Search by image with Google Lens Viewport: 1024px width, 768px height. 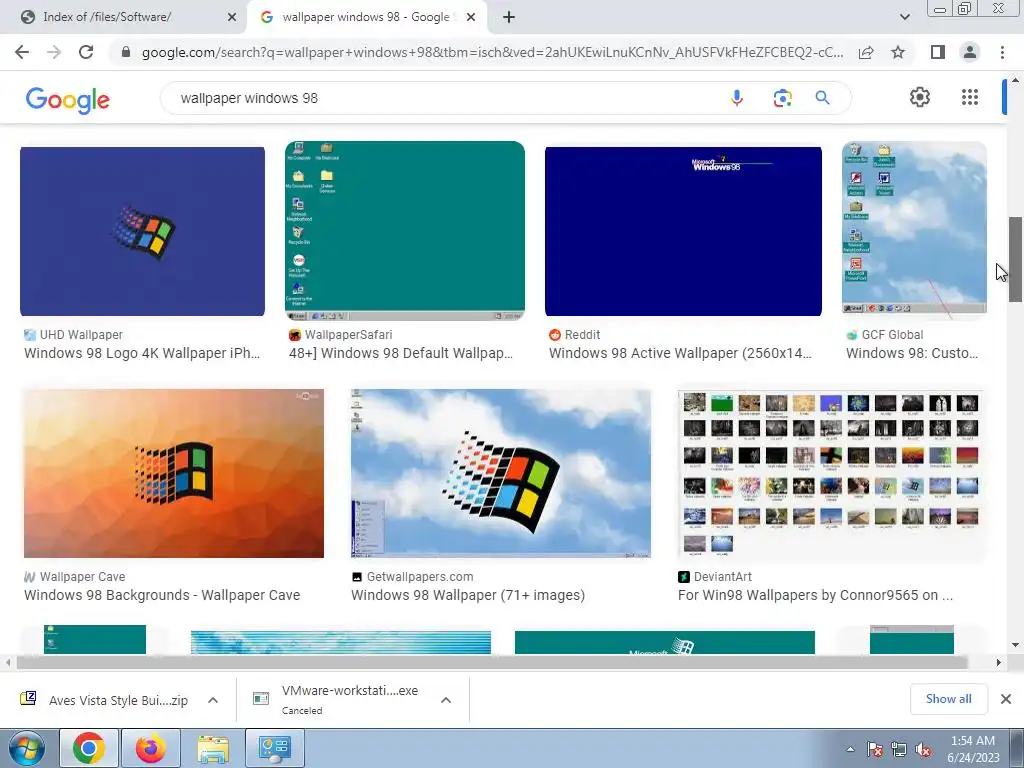782,98
